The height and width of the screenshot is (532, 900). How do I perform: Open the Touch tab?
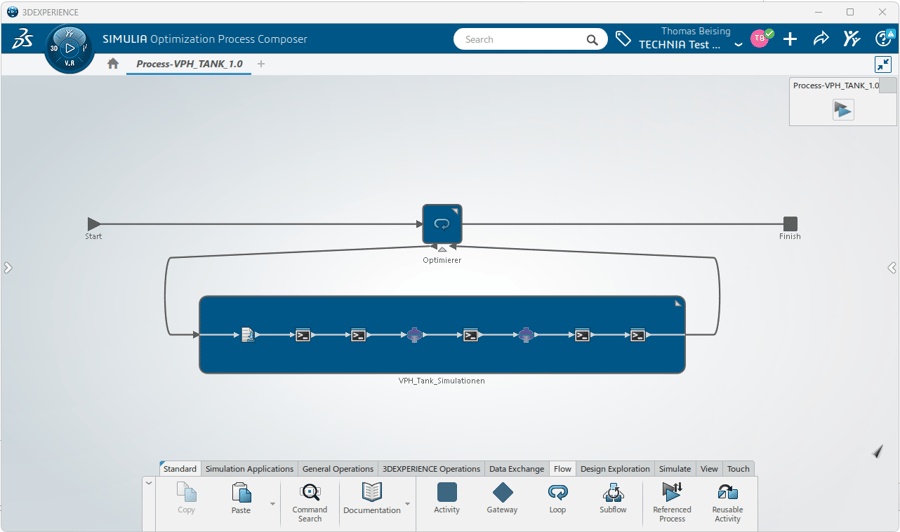click(738, 469)
